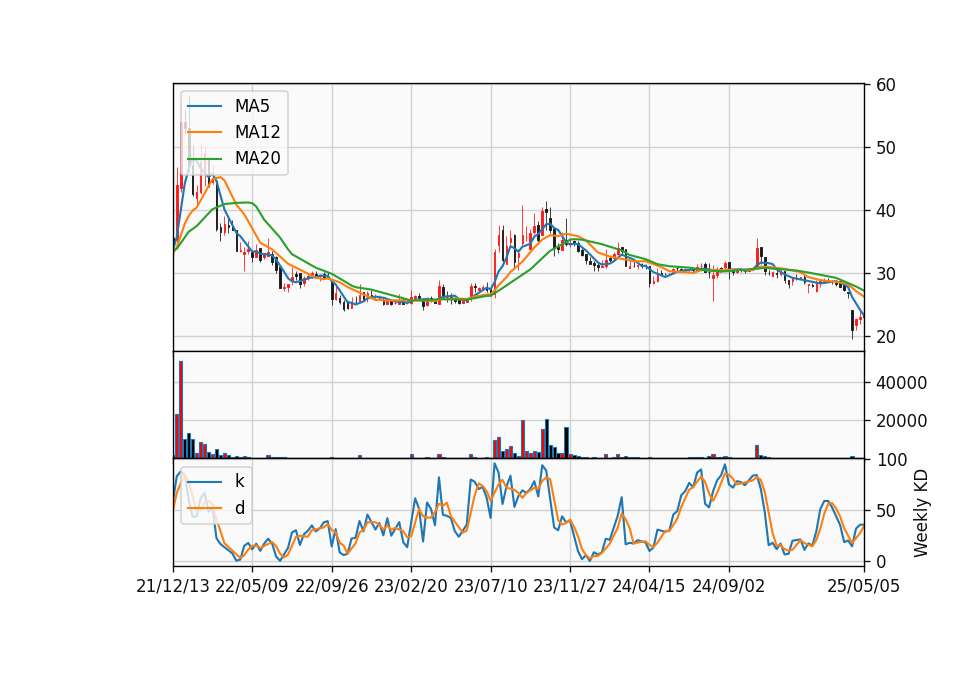Click the 60 price axis label
Image resolution: width=960 pixels, height=690 pixels.
pos(885,84)
